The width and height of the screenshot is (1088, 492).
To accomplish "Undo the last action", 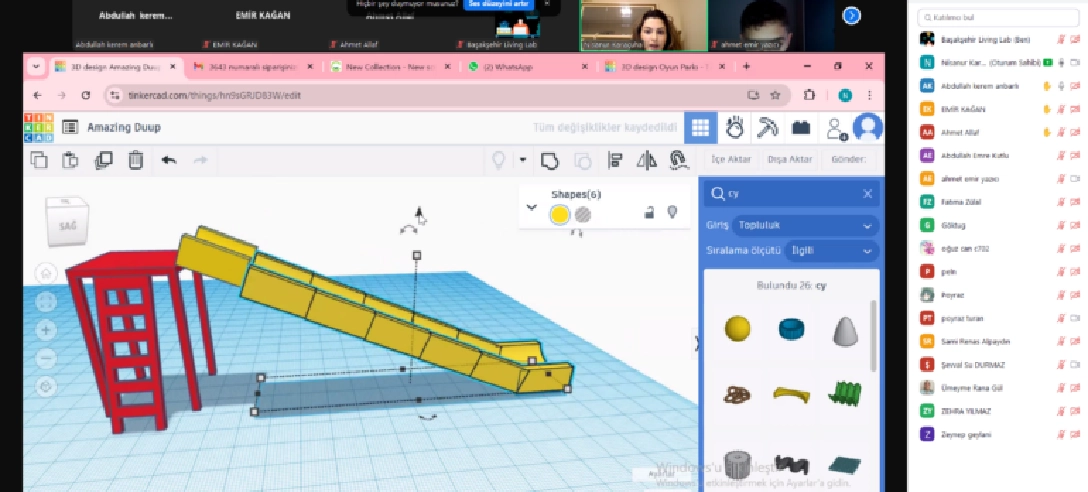I will pyautogui.click(x=169, y=160).
